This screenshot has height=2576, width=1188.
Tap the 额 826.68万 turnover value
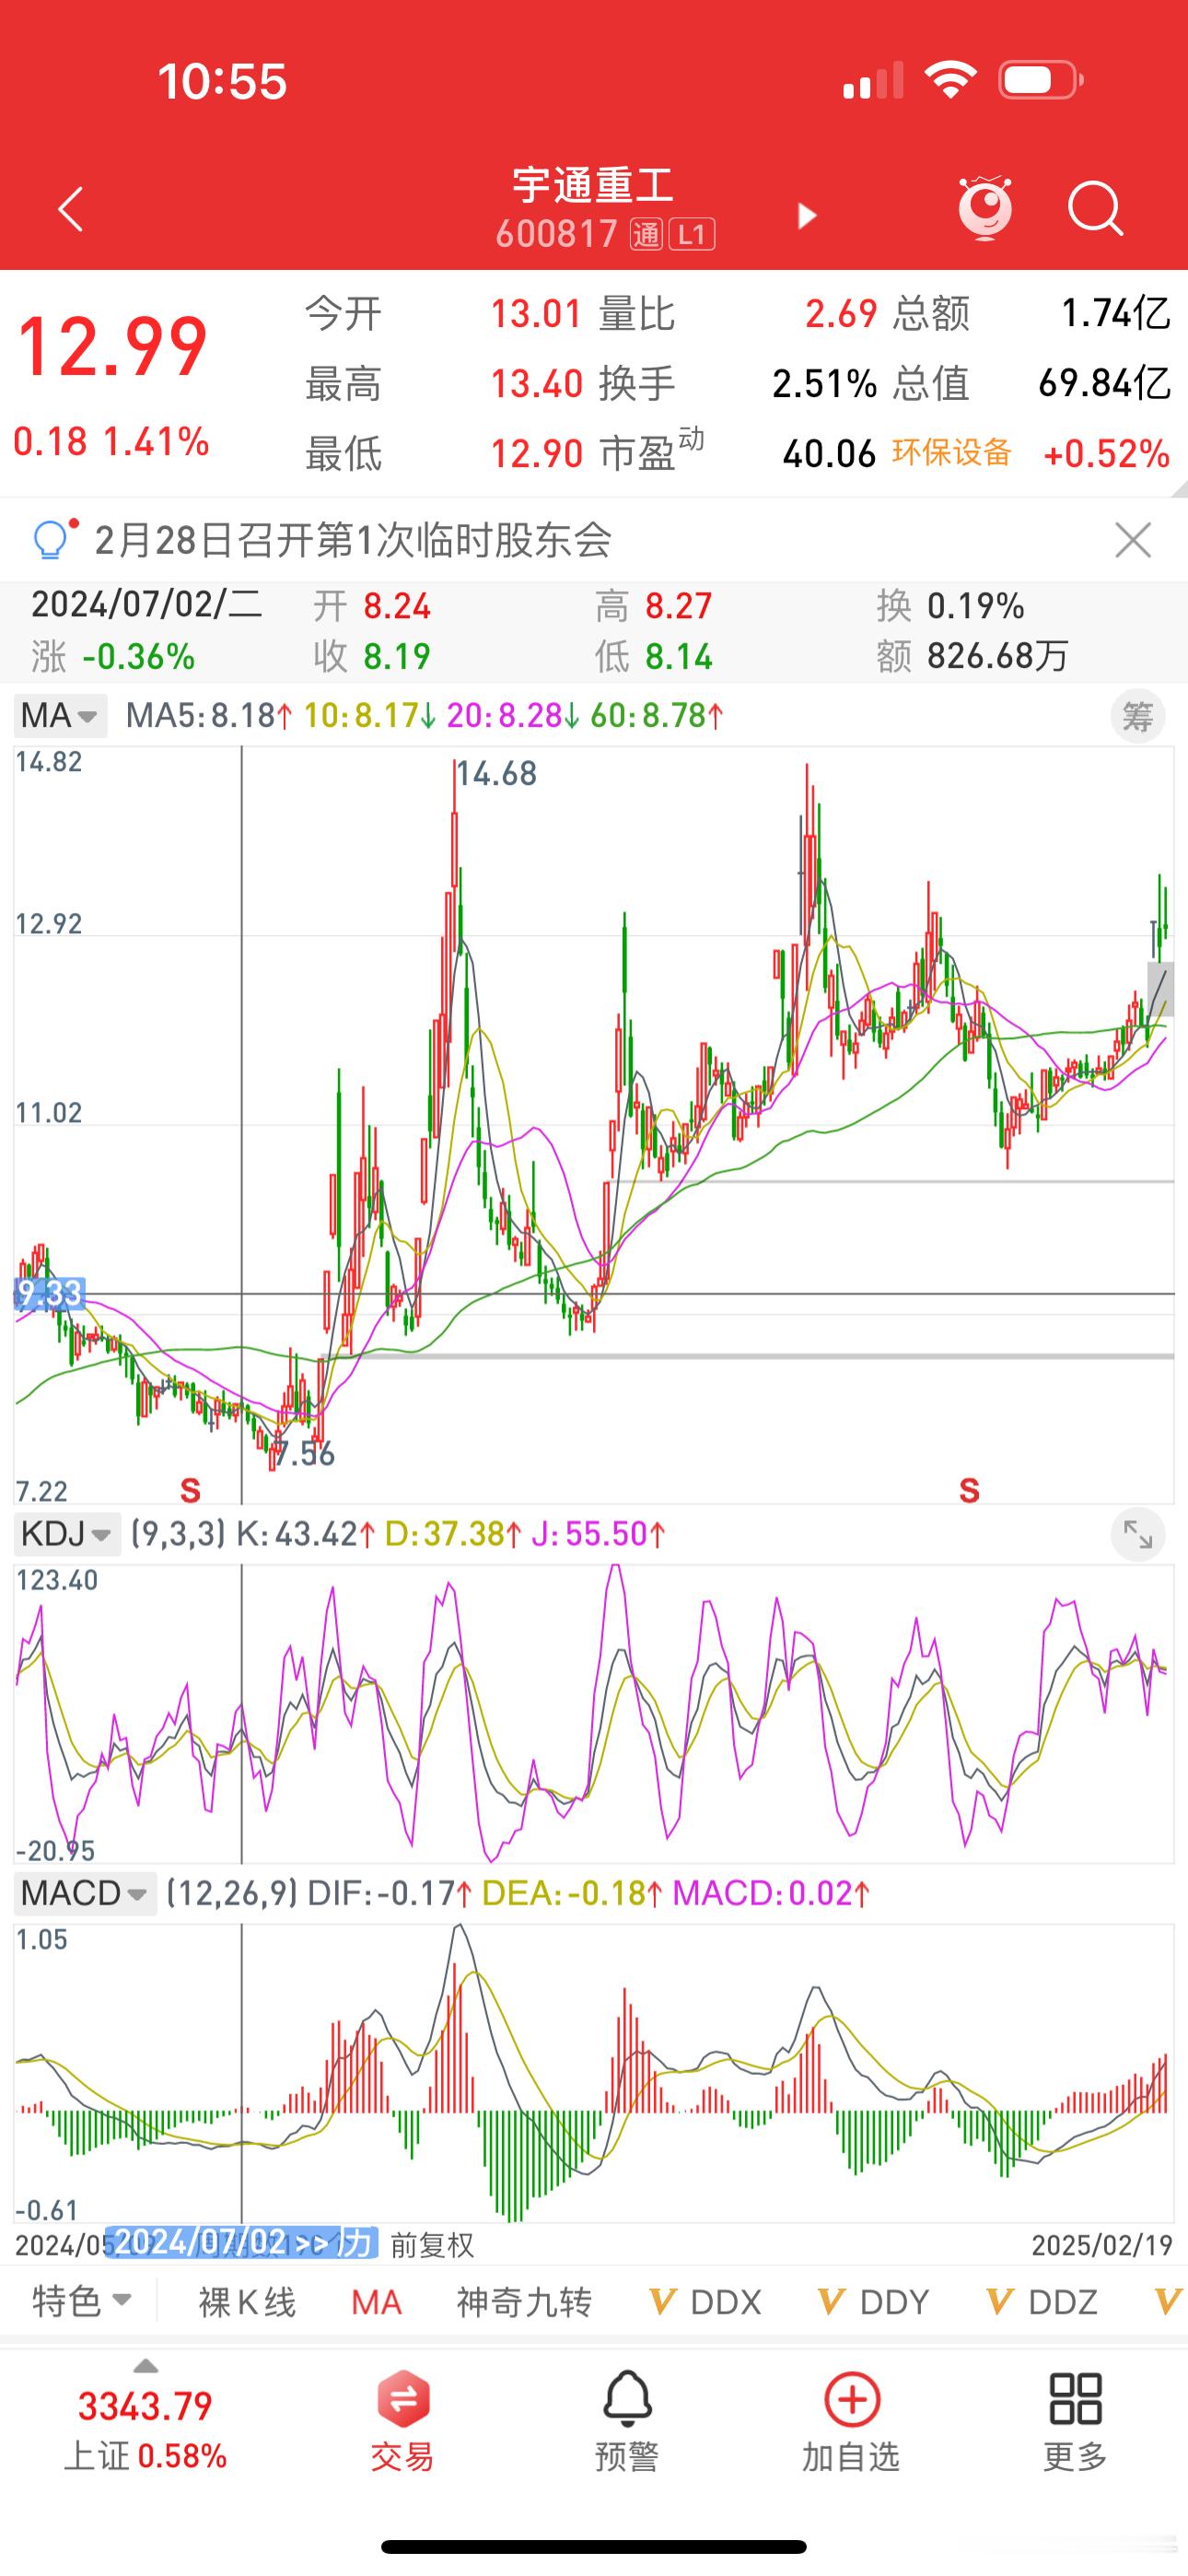972,656
